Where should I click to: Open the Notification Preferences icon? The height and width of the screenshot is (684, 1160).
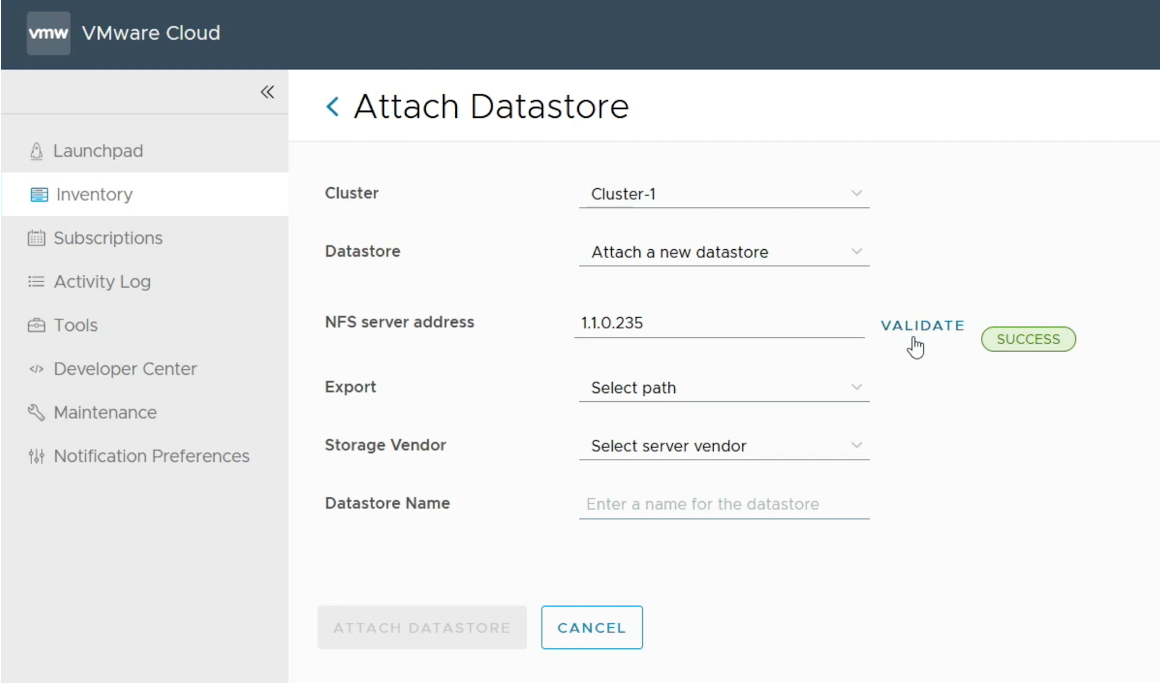[x=37, y=455]
